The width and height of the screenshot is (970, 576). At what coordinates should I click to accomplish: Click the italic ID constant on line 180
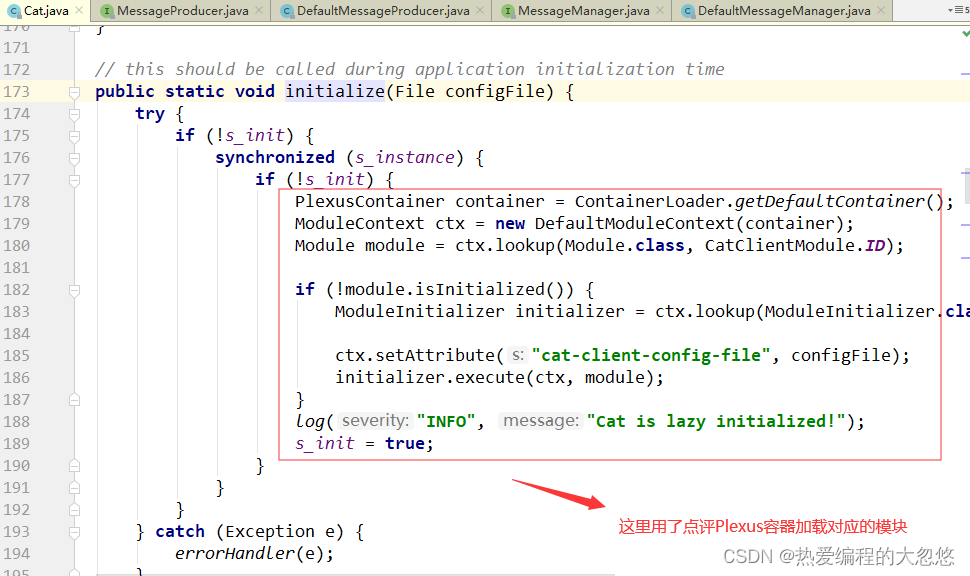(x=875, y=246)
